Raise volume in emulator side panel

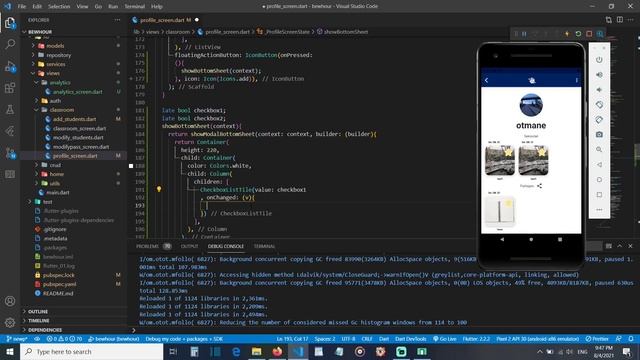(x=599, y=75)
